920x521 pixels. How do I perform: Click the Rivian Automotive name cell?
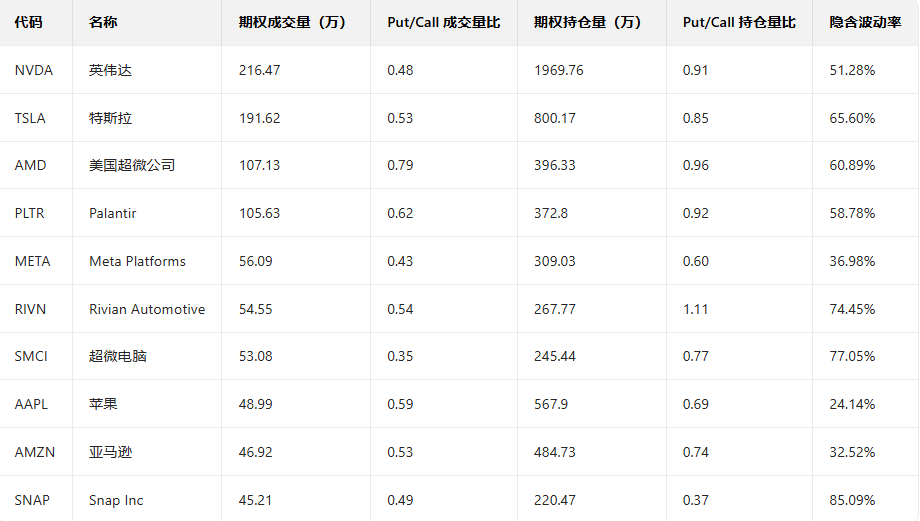pos(147,309)
